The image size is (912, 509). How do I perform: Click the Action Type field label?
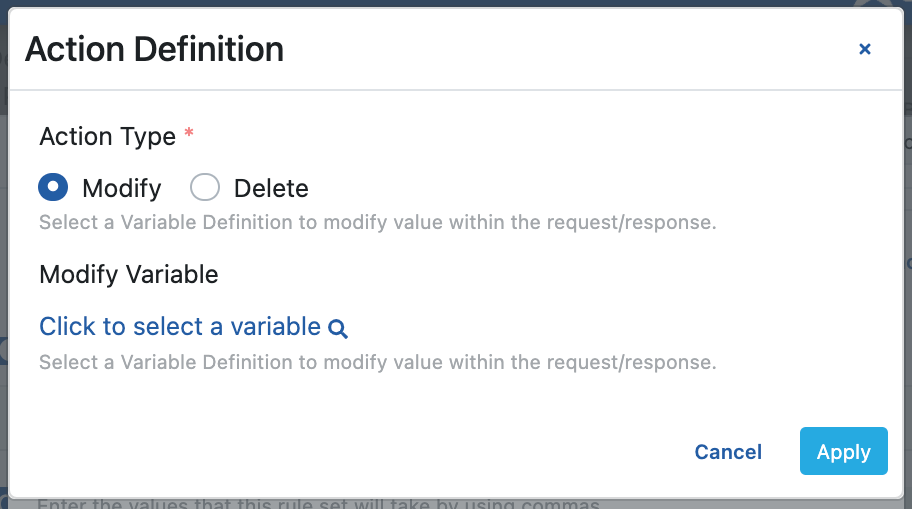tap(107, 136)
